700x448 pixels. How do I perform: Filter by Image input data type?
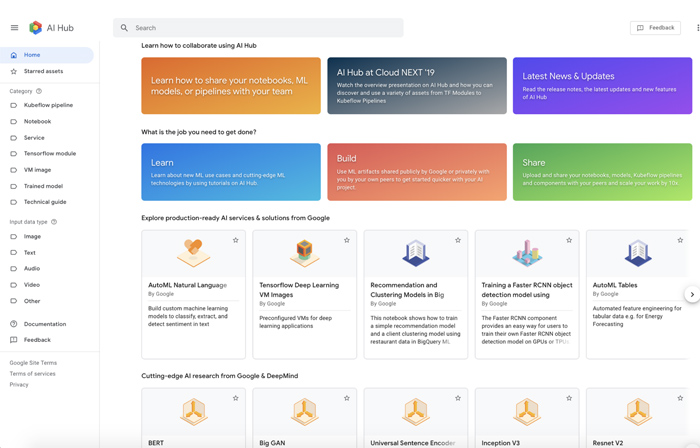click(32, 237)
